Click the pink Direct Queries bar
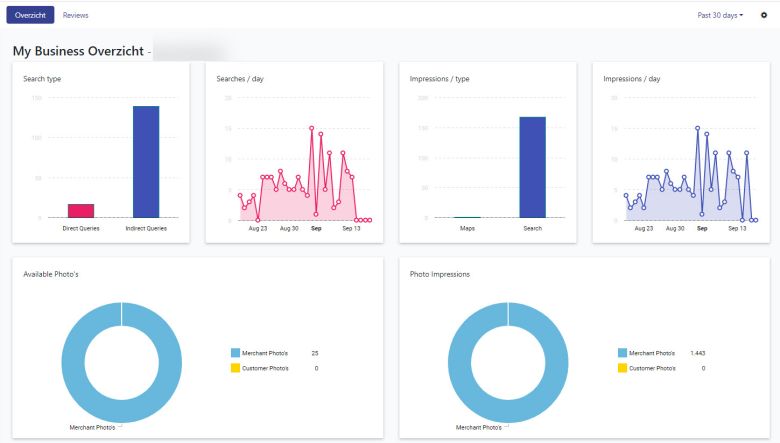The width and height of the screenshot is (780, 443). pos(81,210)
